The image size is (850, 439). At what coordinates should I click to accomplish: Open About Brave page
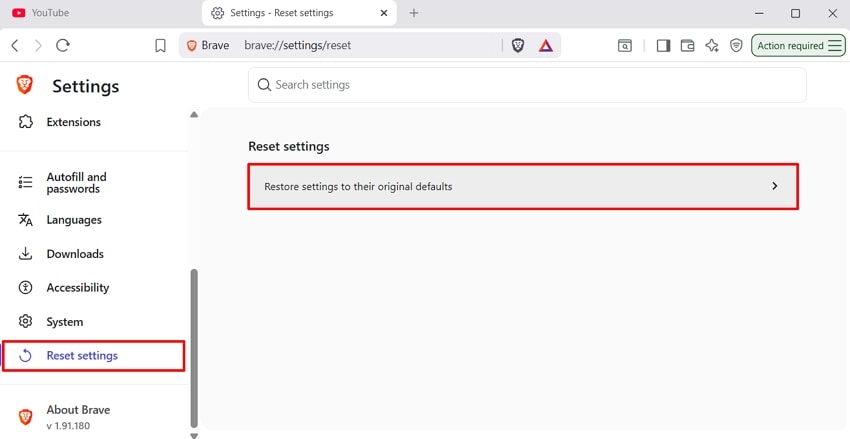78,417
